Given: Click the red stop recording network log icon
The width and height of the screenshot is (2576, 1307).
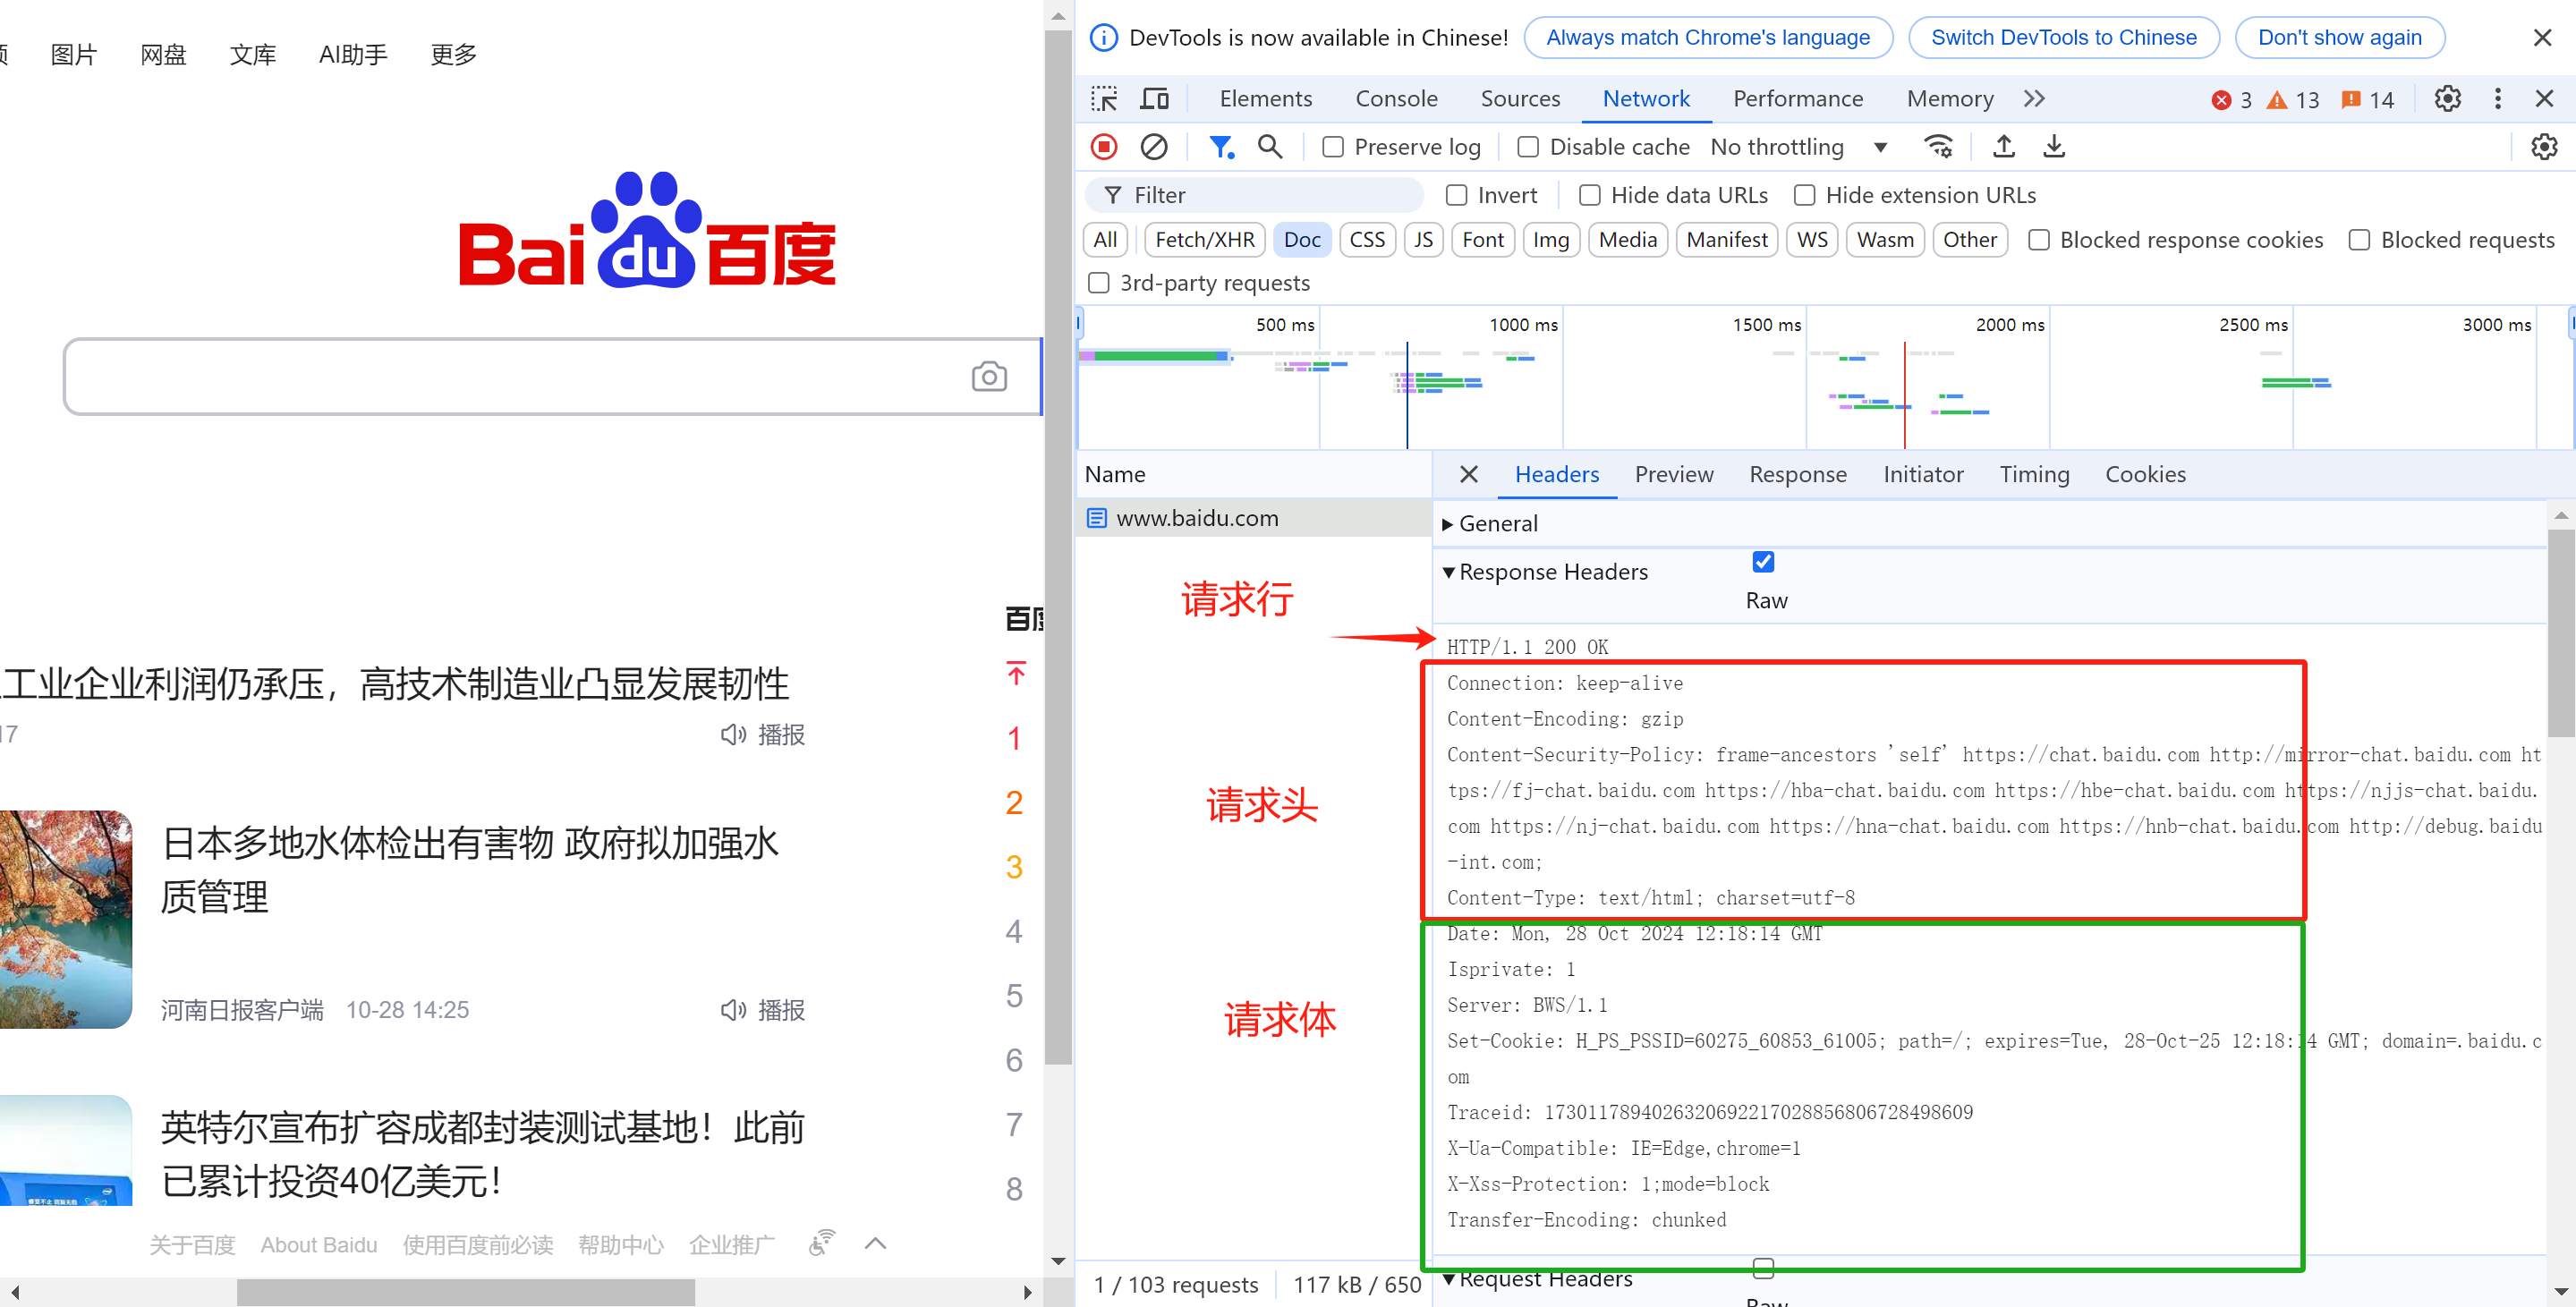Looking at the screenshot, I should [1103, 146].
